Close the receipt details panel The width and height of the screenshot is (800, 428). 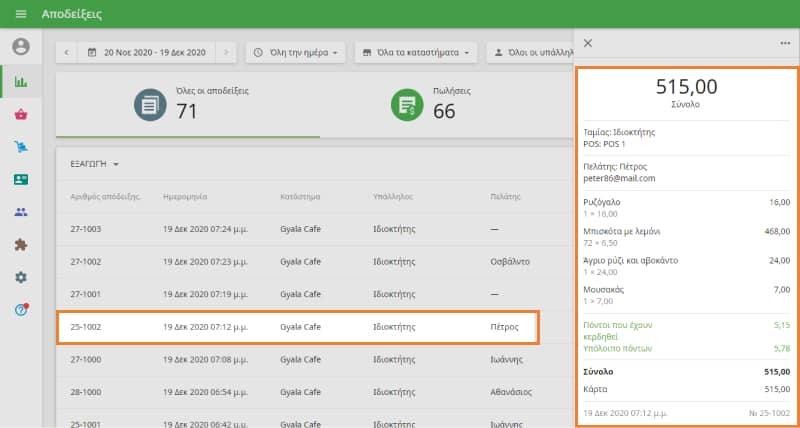click(588, 43)
